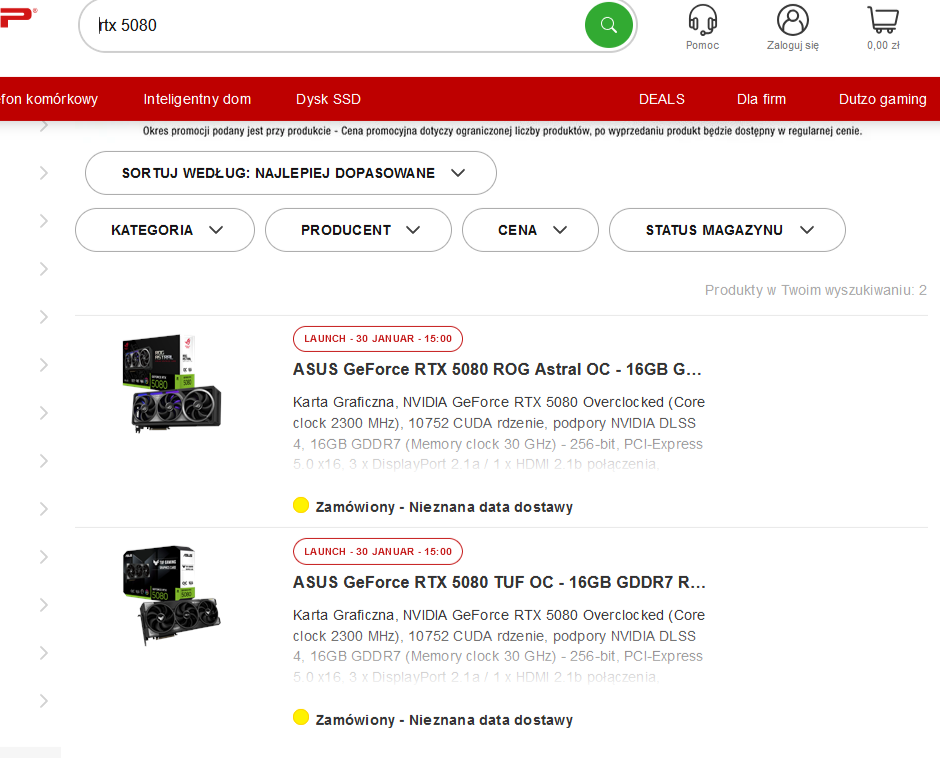
Task: Click the yellow status dot of ROG Astral
Action: (x=301, y=506)
